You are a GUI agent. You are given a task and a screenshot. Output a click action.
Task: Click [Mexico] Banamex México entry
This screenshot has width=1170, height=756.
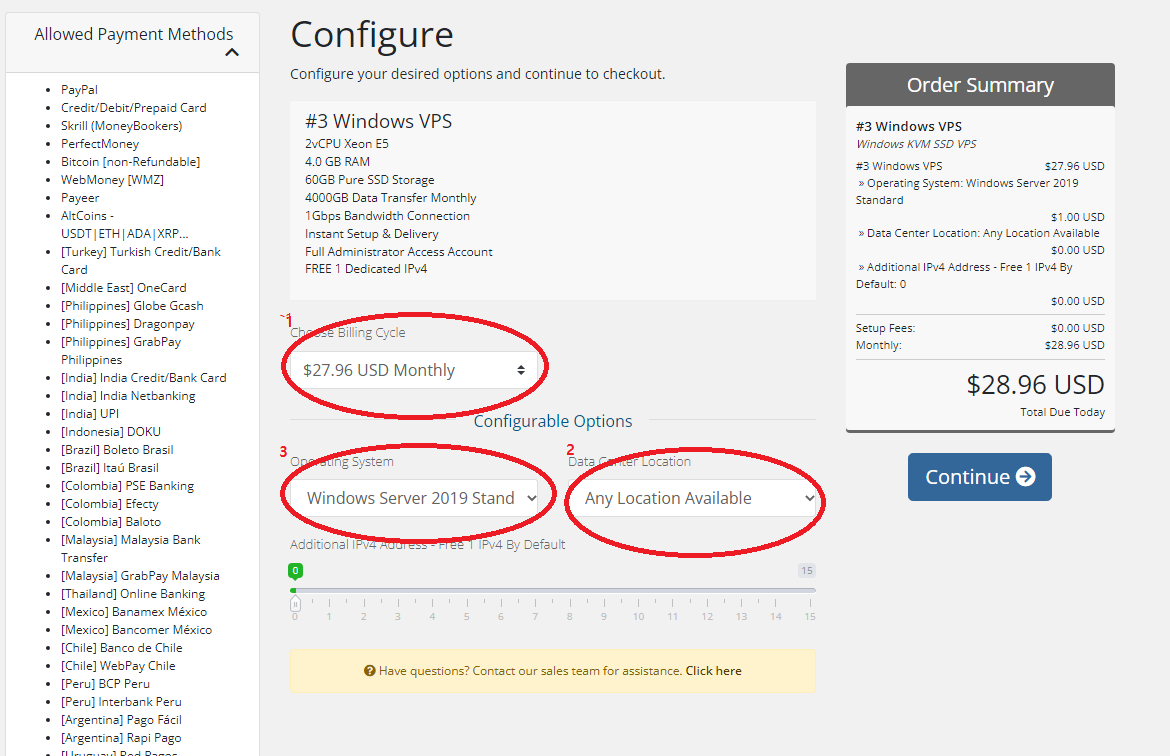click(134, 611)
